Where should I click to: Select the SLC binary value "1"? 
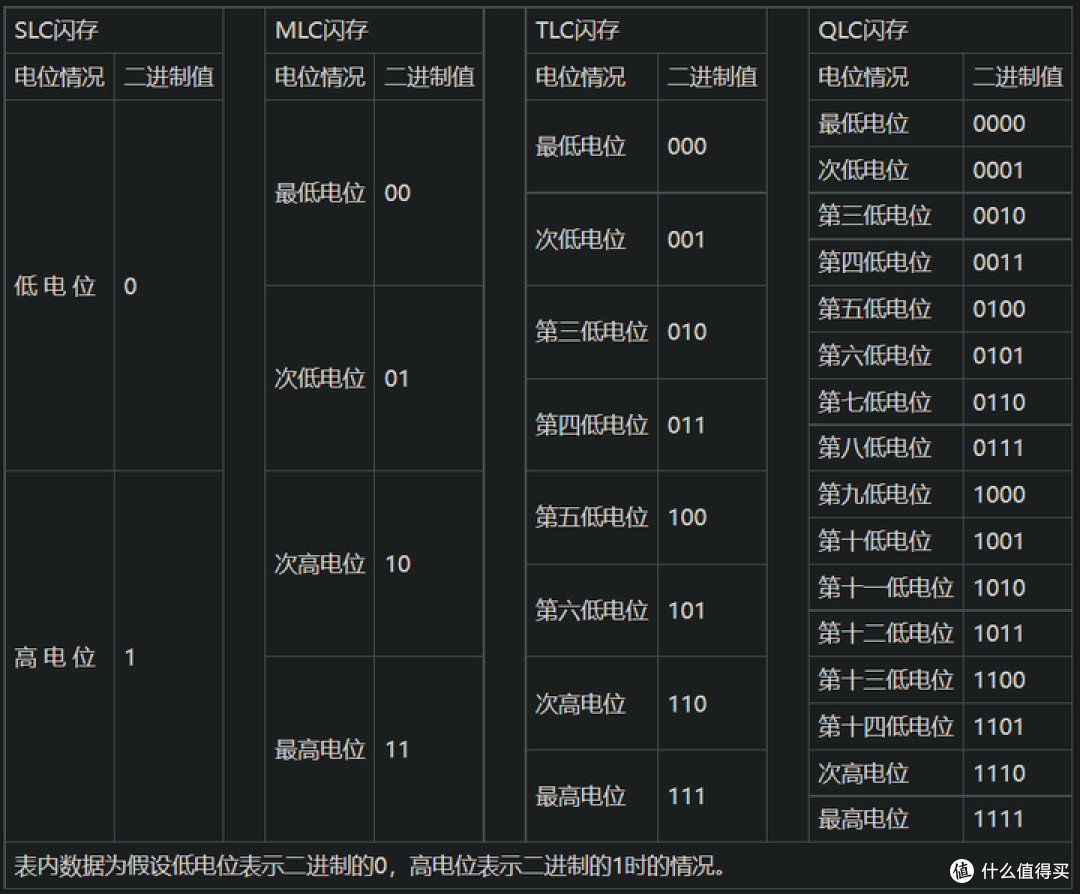(x=130, y=657)
